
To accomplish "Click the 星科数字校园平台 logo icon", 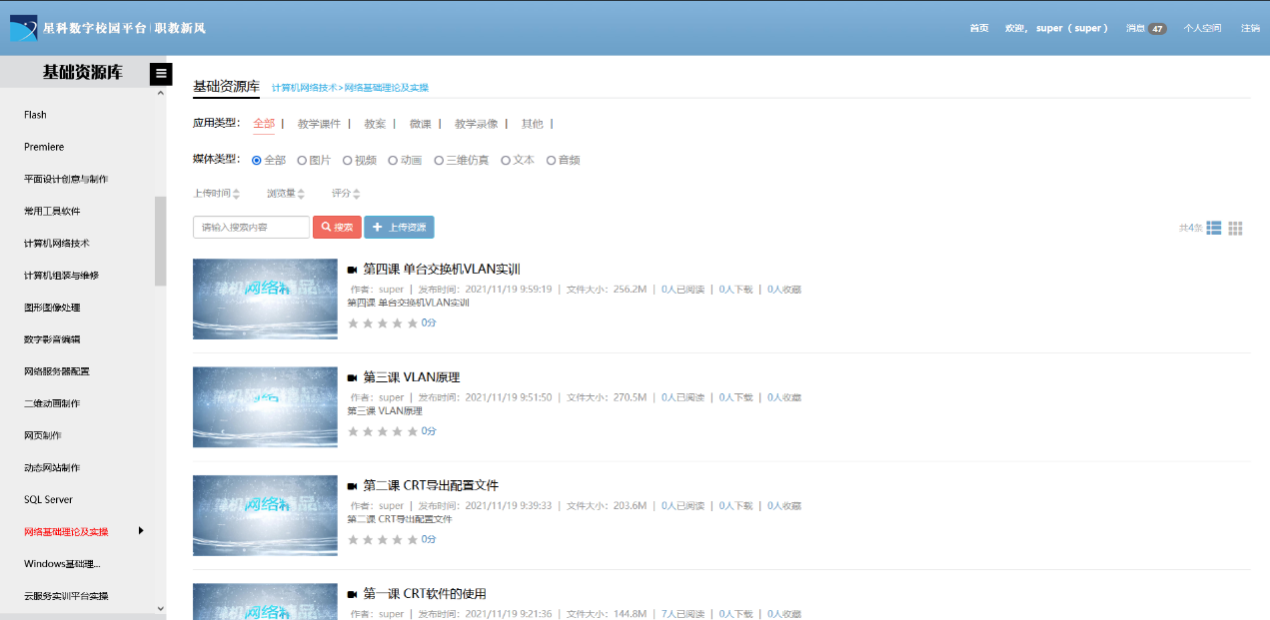I will [23, 28].
